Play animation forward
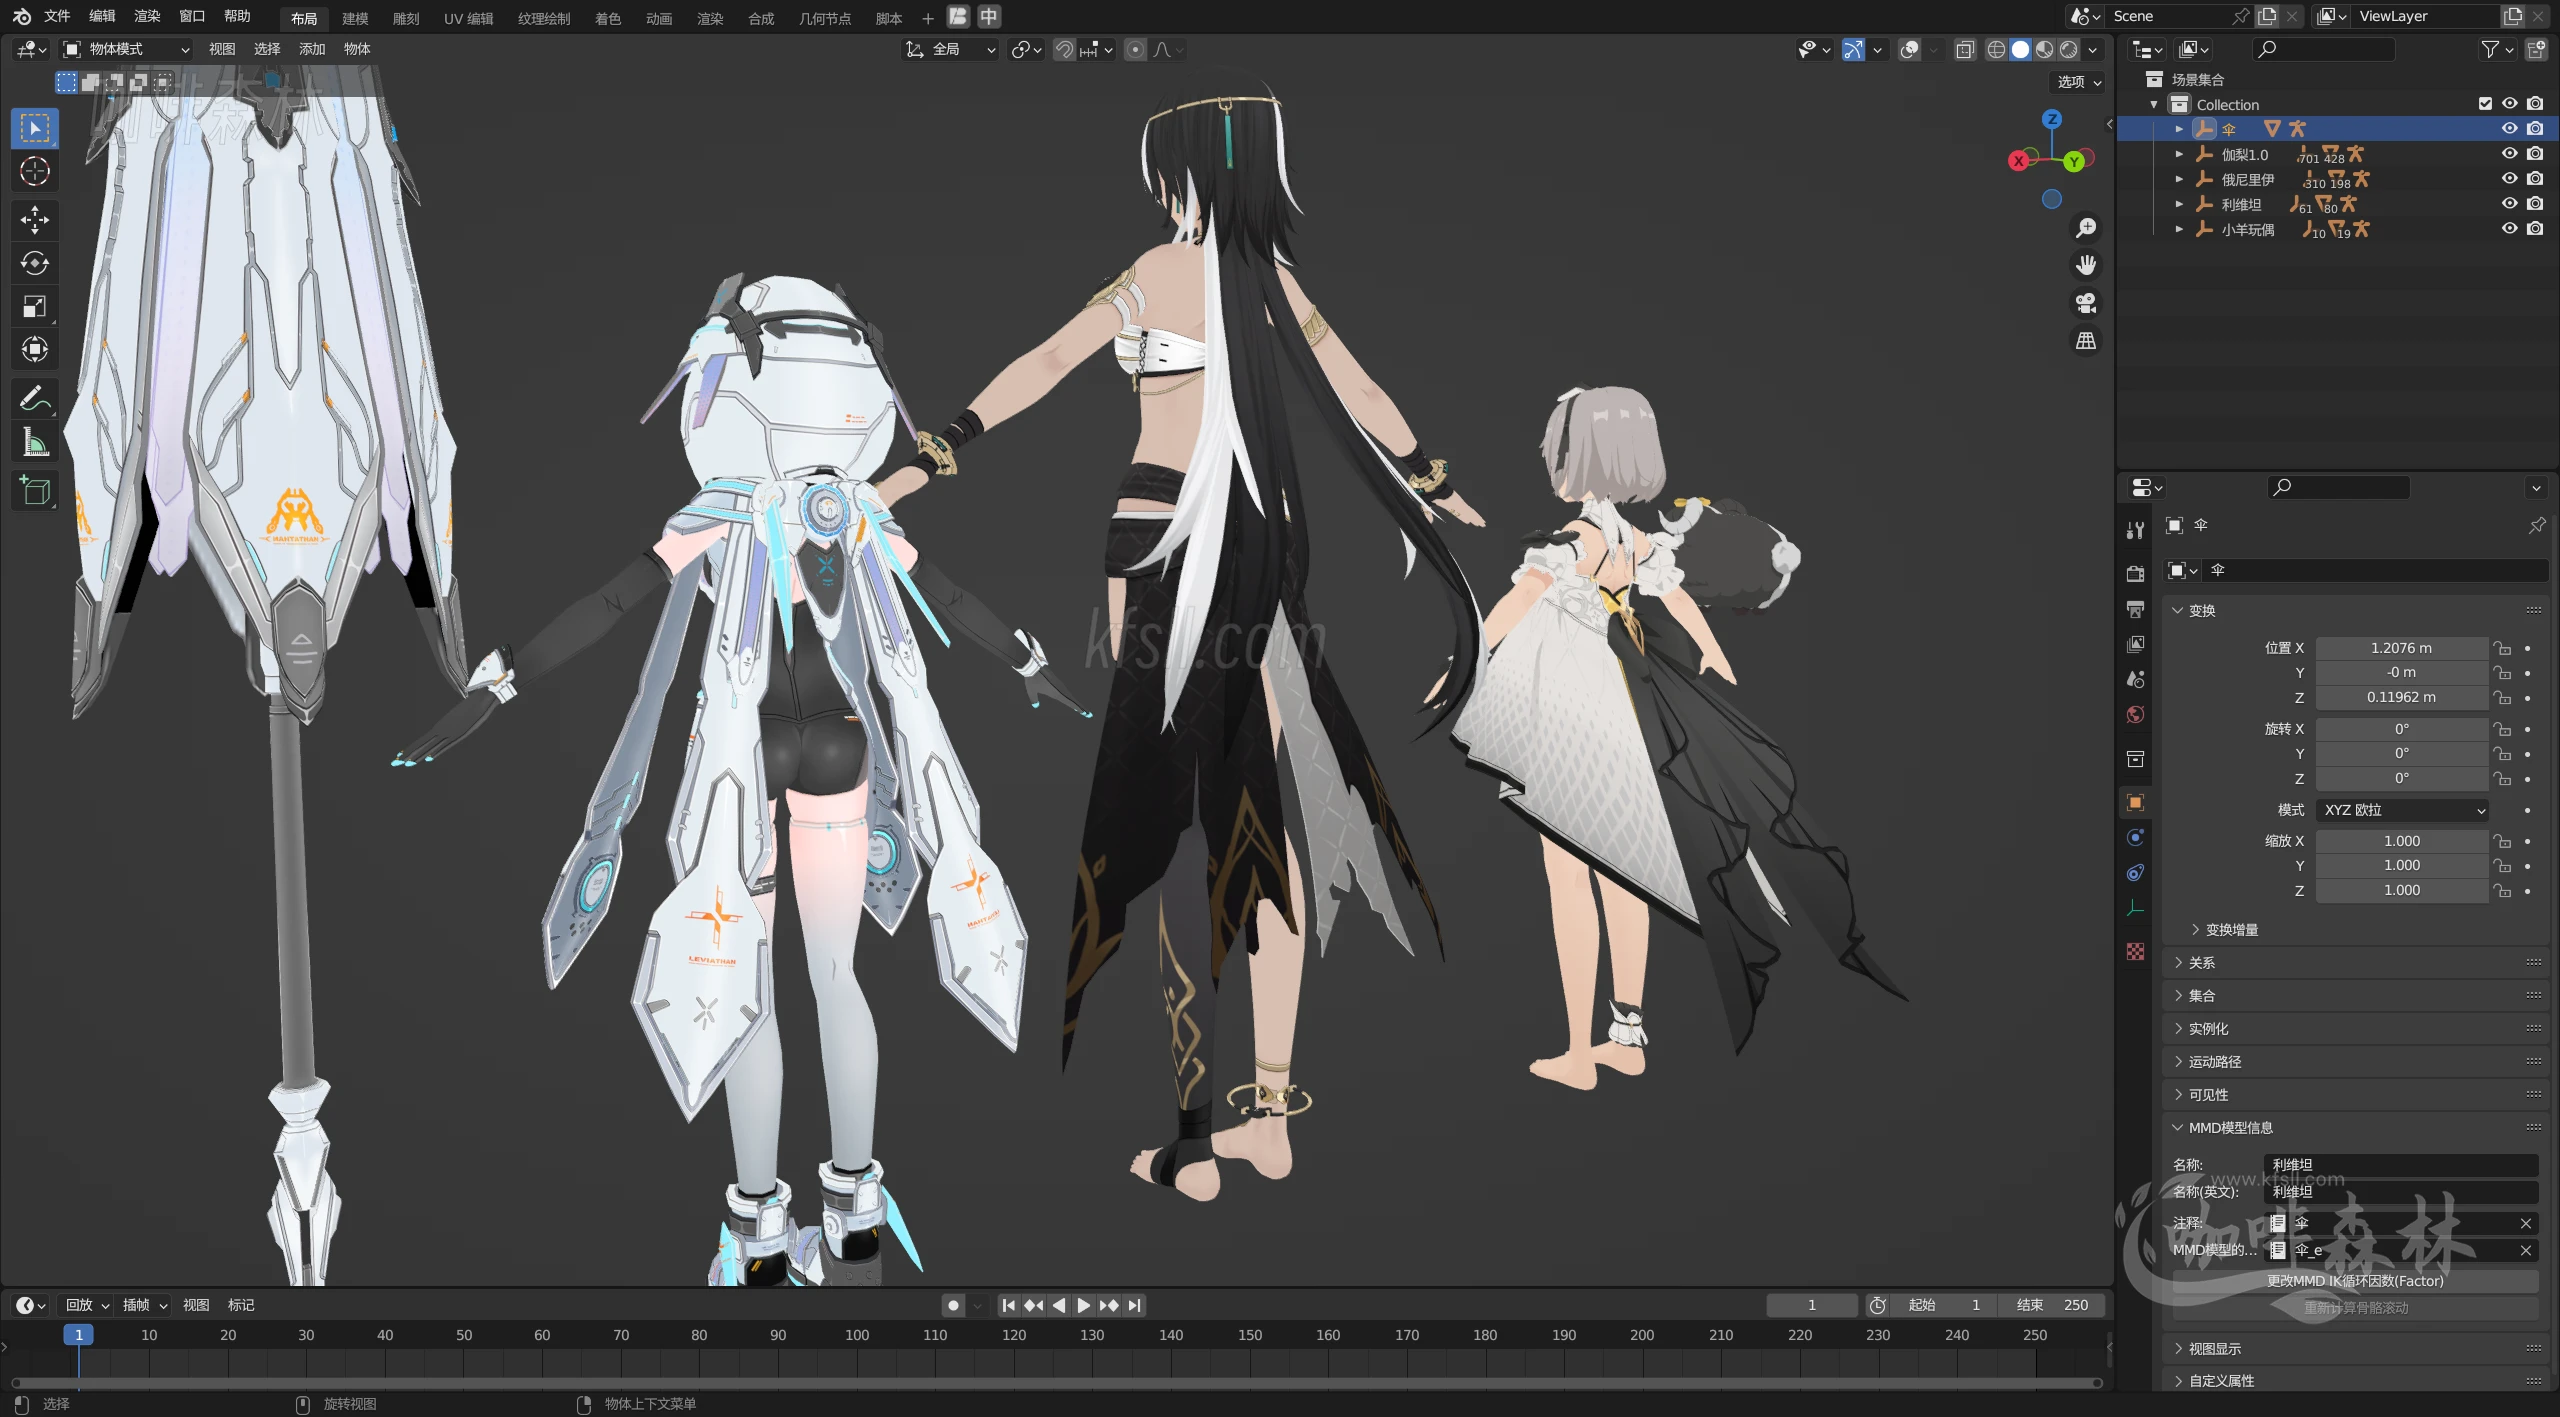This screenshot has width=2560, height=1417. [1083, 1304]
